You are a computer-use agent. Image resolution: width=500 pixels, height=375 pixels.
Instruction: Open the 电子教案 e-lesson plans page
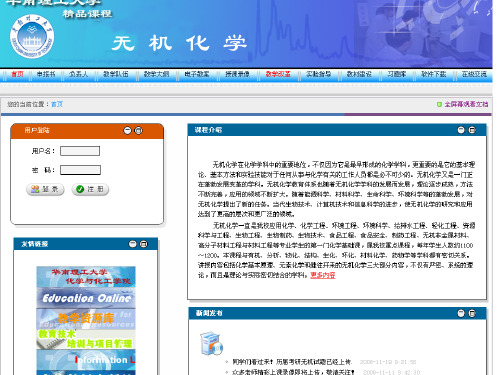(x=197, y=74)
